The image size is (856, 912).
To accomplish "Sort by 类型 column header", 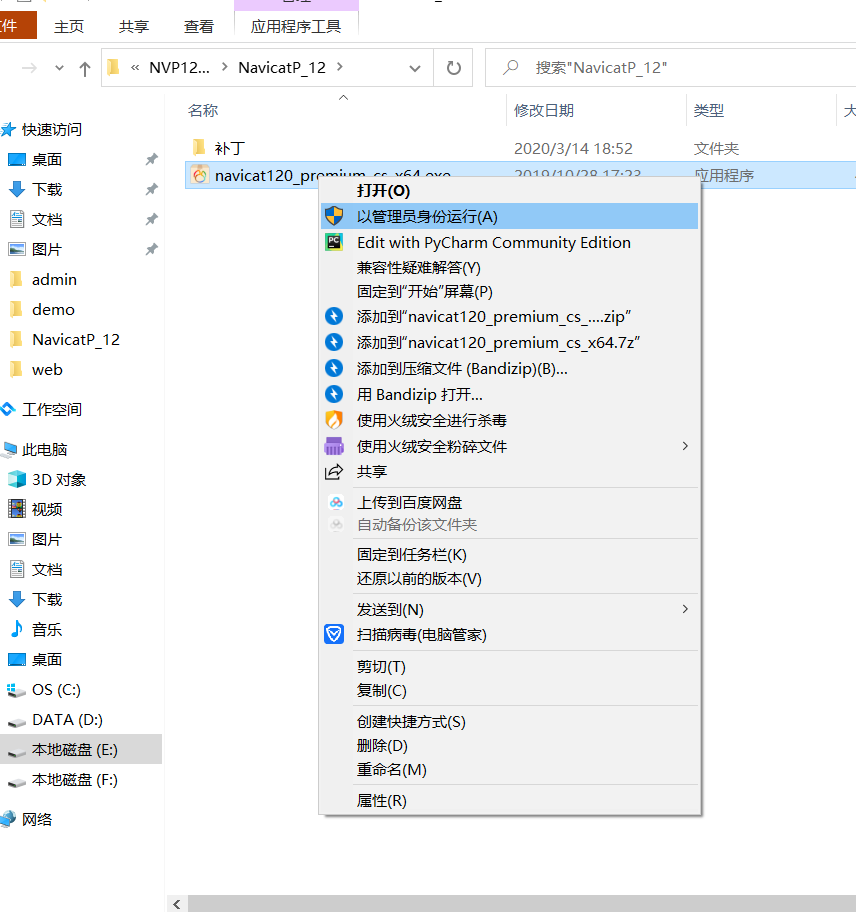I will click(x=708, y=111).
